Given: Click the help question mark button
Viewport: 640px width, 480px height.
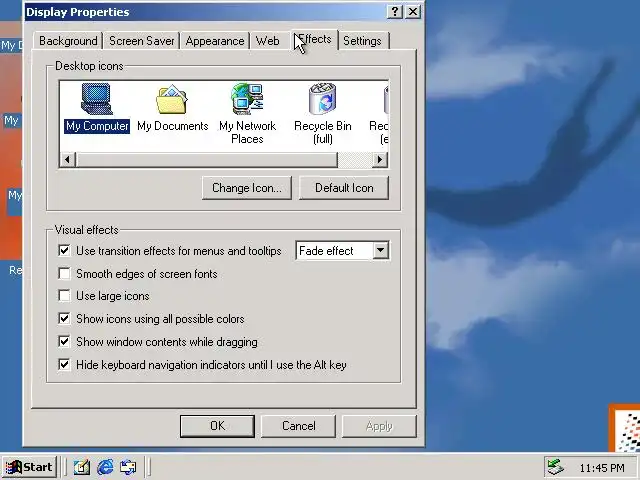Looking at the screenshot, I should [394, 11].
